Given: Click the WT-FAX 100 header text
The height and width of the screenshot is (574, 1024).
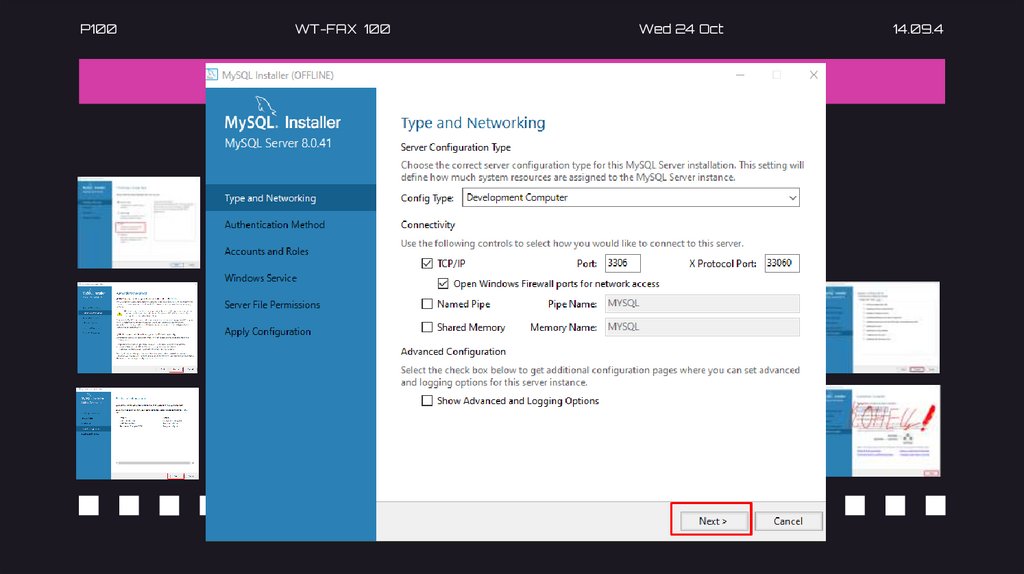Looking at the screenshot, I should pyautogui.click(x=342, y=29).
